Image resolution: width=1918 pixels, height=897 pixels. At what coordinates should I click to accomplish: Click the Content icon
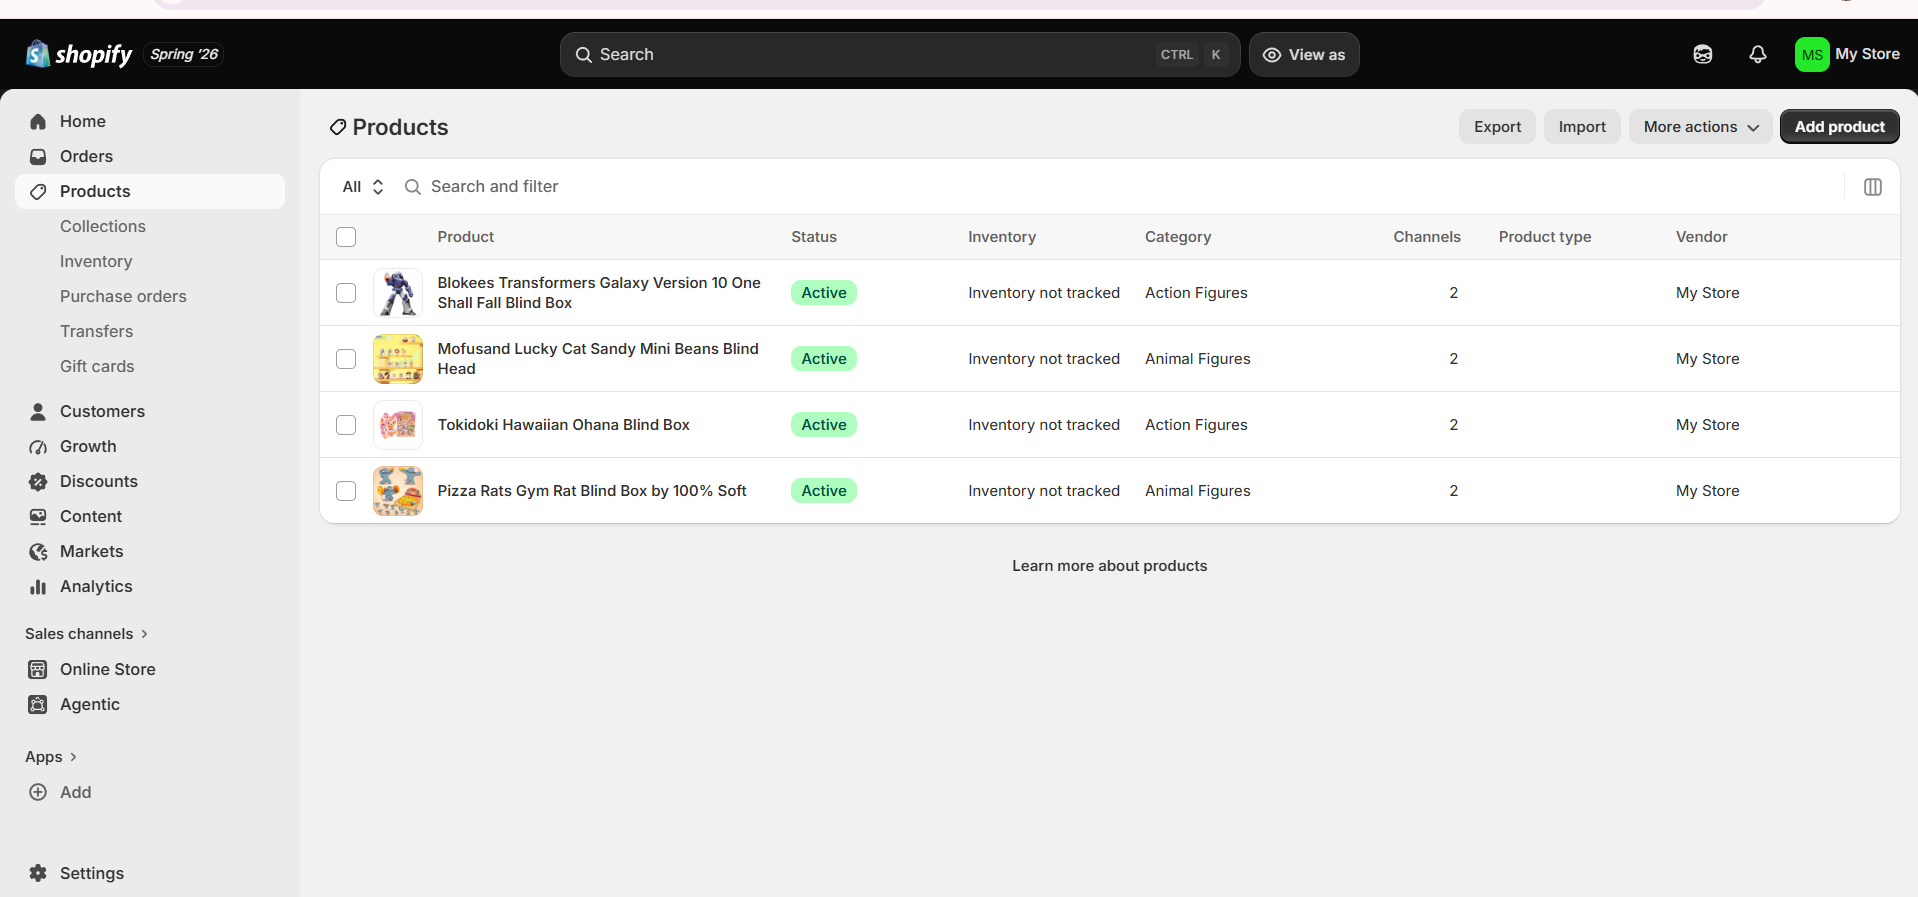(x=38, y=516)
